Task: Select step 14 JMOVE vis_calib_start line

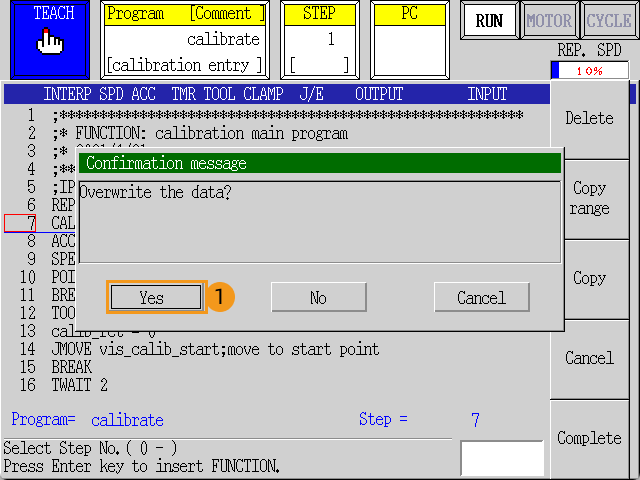Action: pos(215,349)
